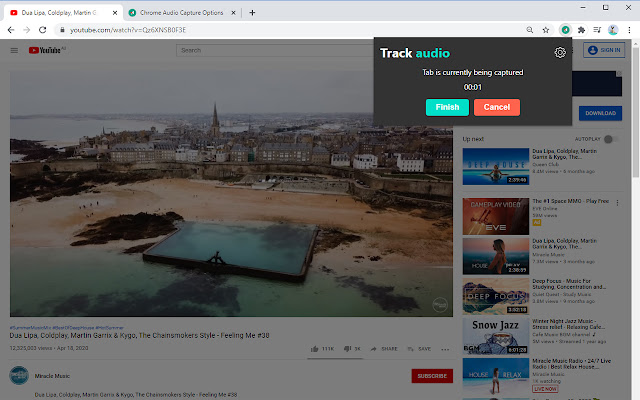
Task: Open Chrome extensions puzzle menu
Action: point(581,30)
